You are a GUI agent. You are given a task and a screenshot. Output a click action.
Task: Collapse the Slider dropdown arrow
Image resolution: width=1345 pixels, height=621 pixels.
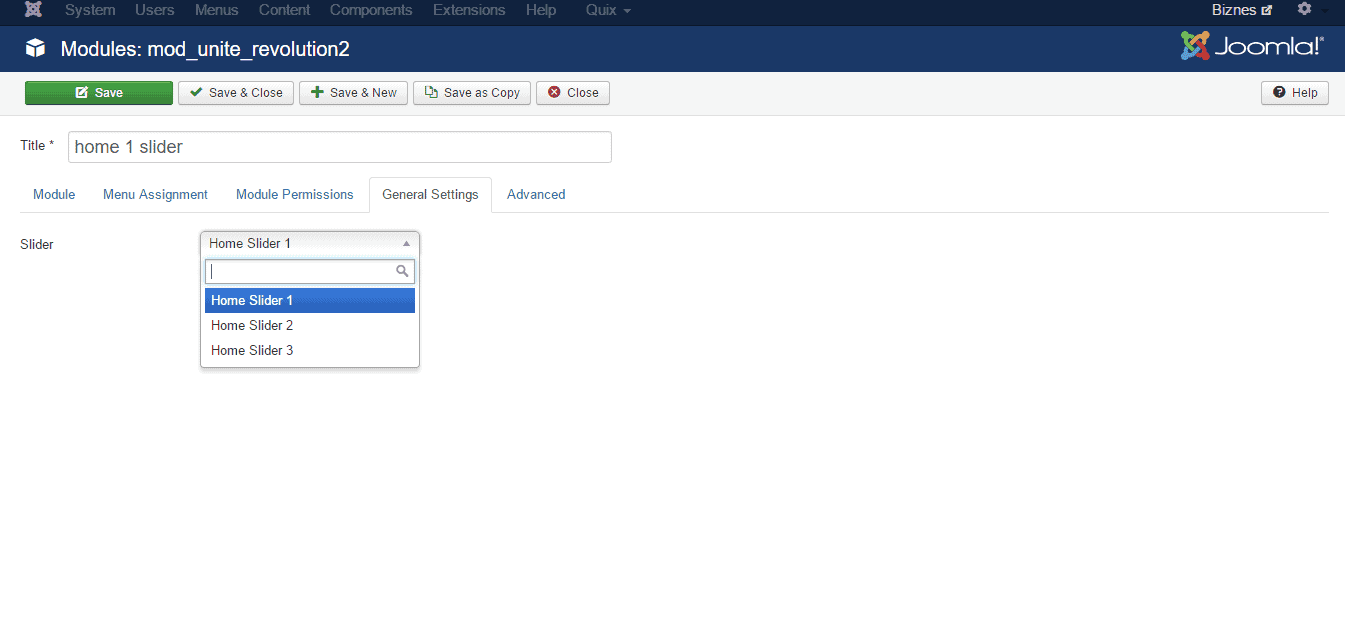pyautogui.click(x=406, y=243)
